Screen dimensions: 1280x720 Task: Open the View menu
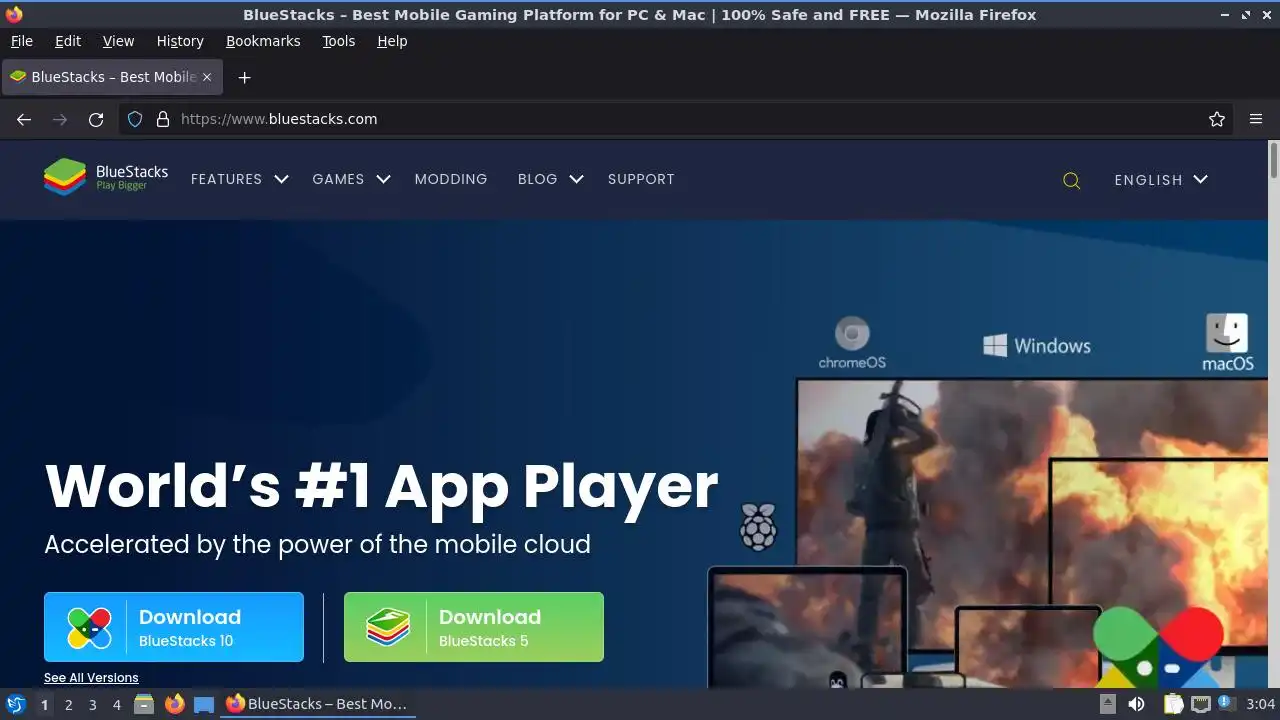118,41
